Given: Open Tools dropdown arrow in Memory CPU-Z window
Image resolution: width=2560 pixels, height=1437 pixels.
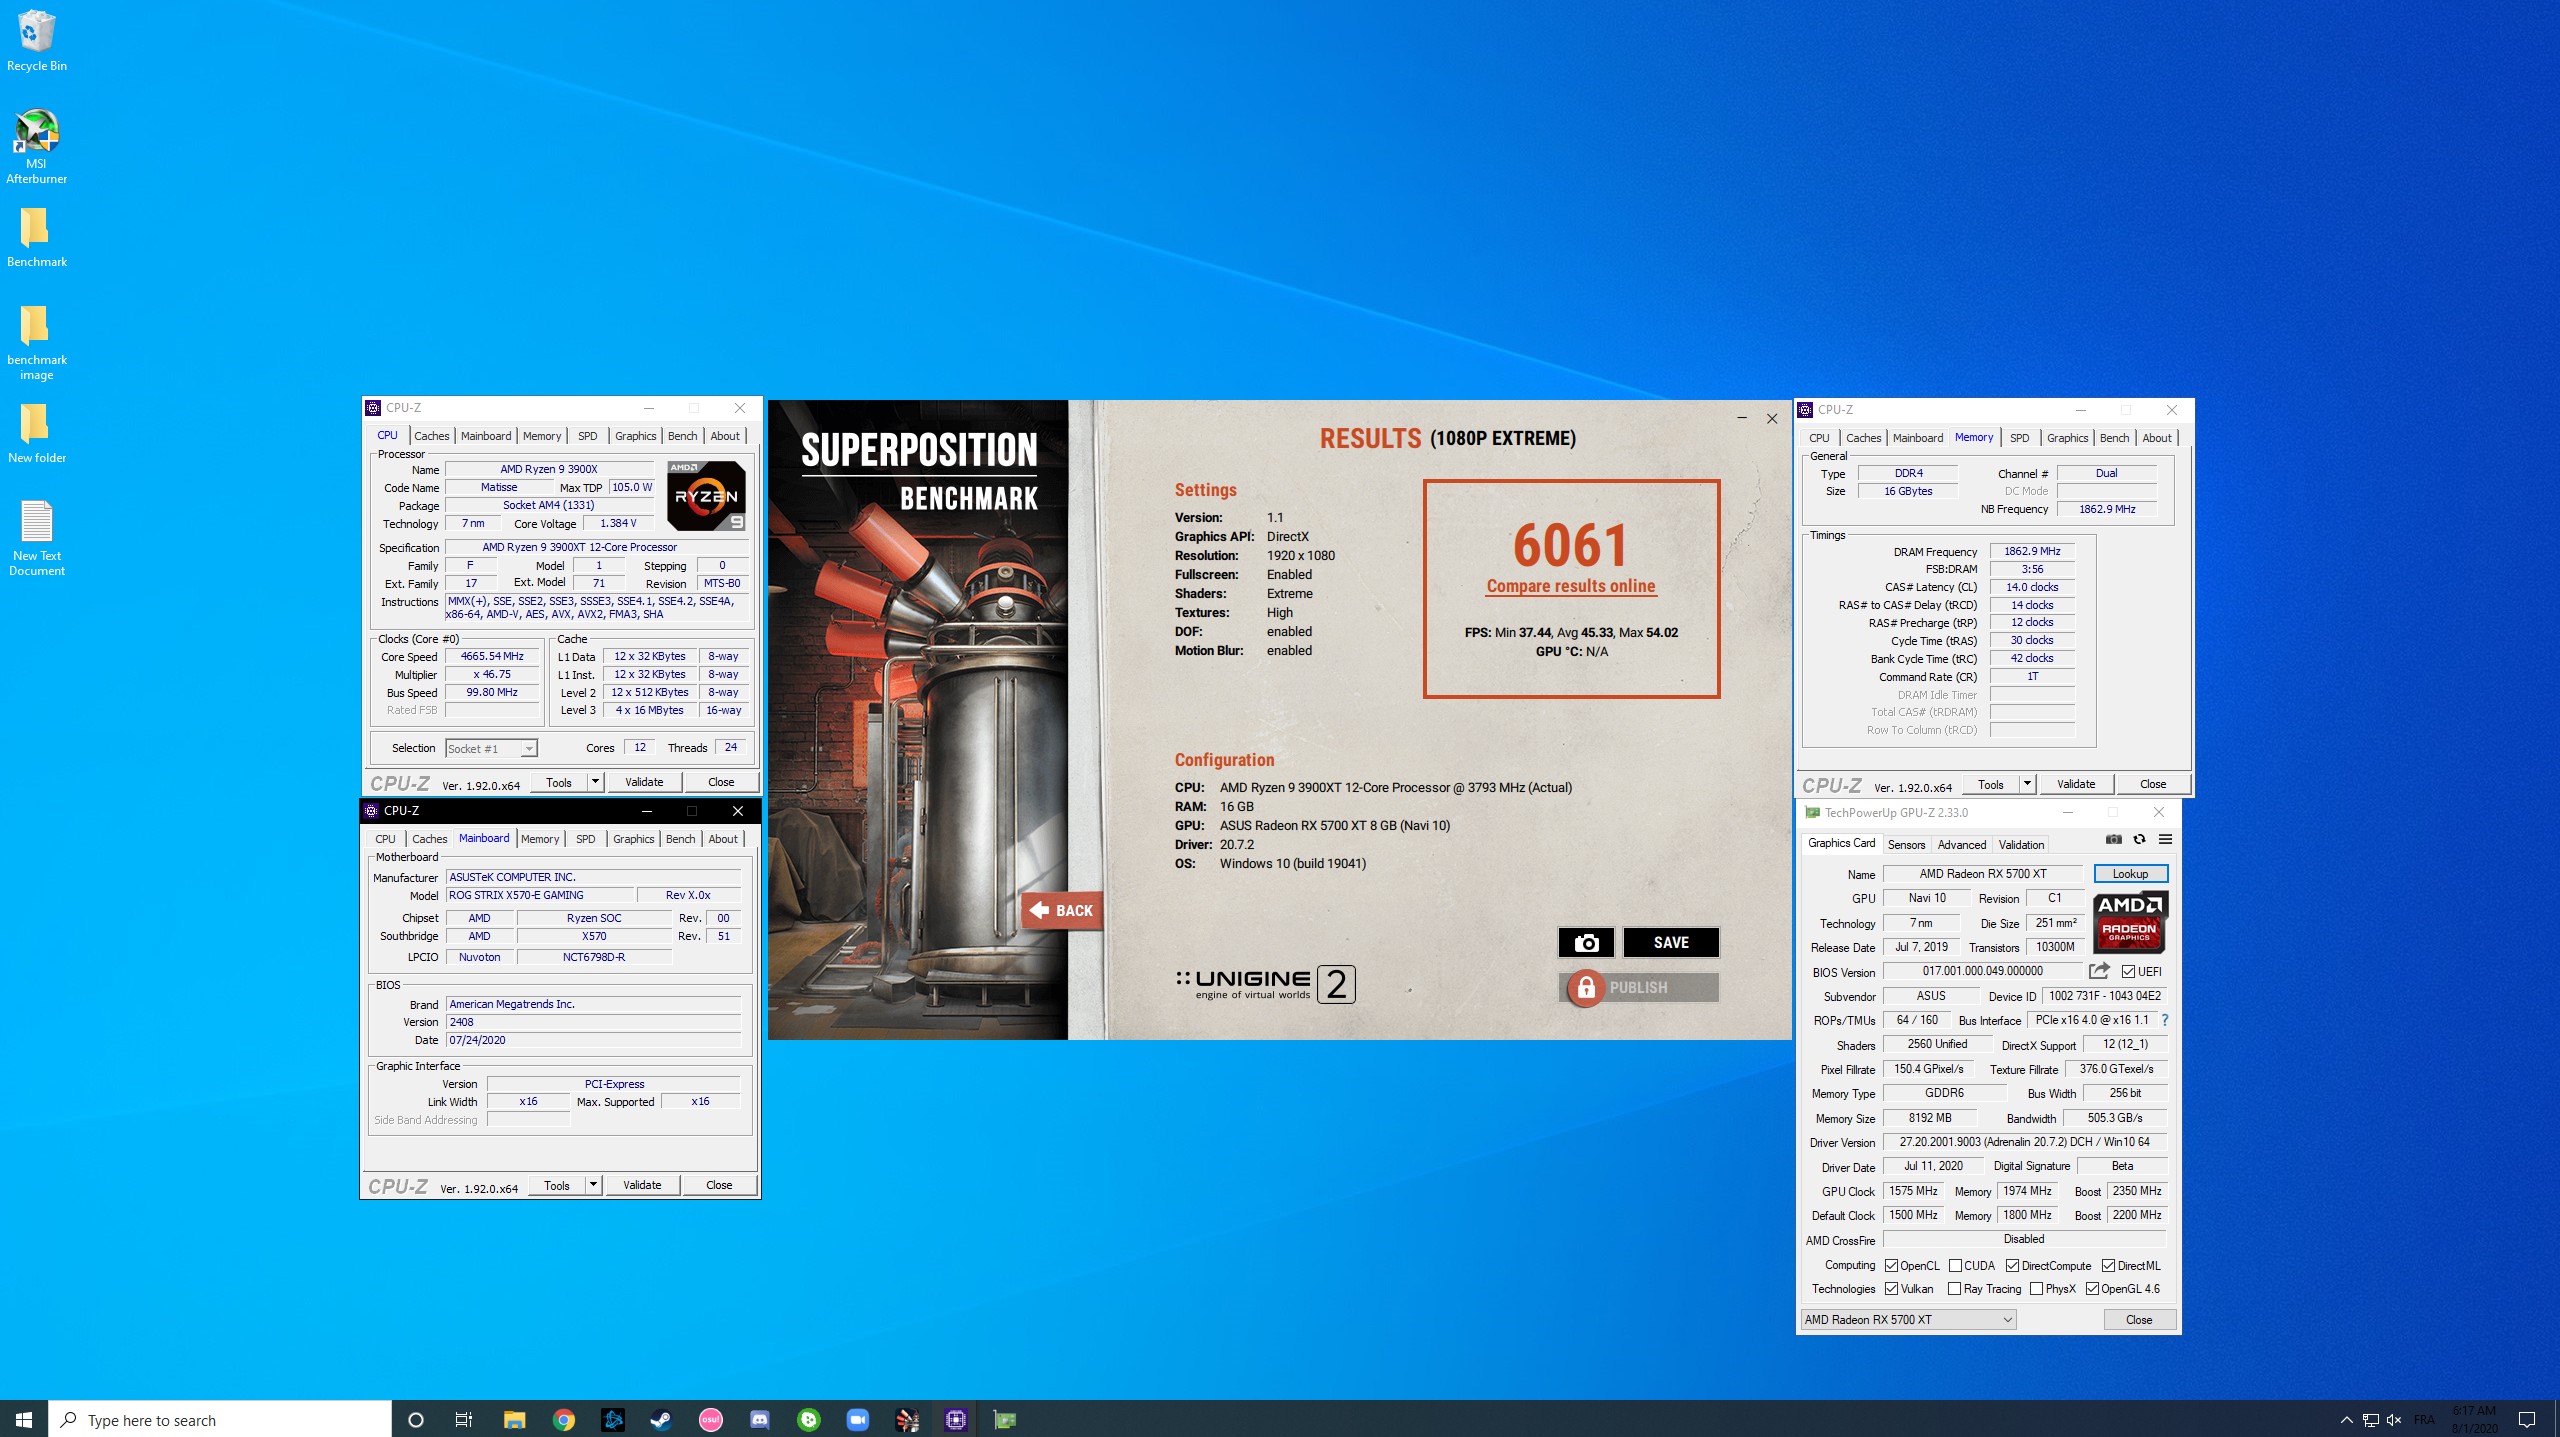Looking at the screenshot, I should 2027,784.
